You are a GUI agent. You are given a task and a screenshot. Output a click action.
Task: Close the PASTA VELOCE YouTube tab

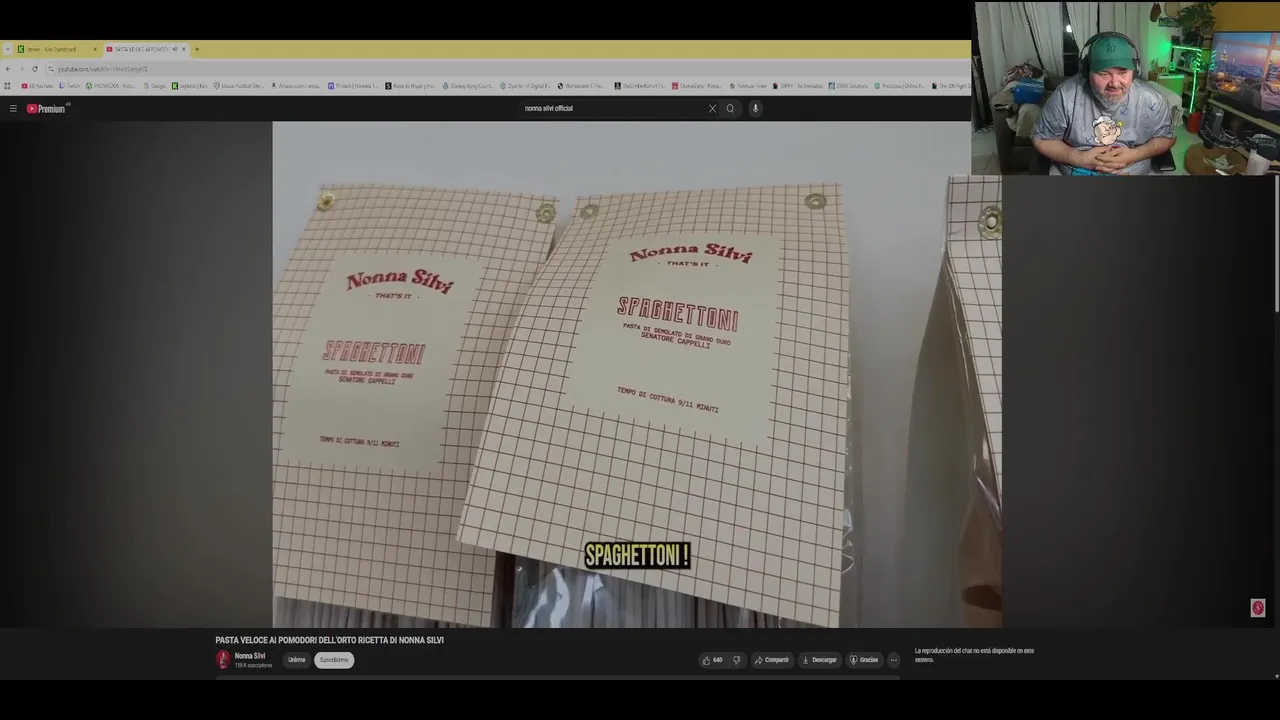coord(184,49)
